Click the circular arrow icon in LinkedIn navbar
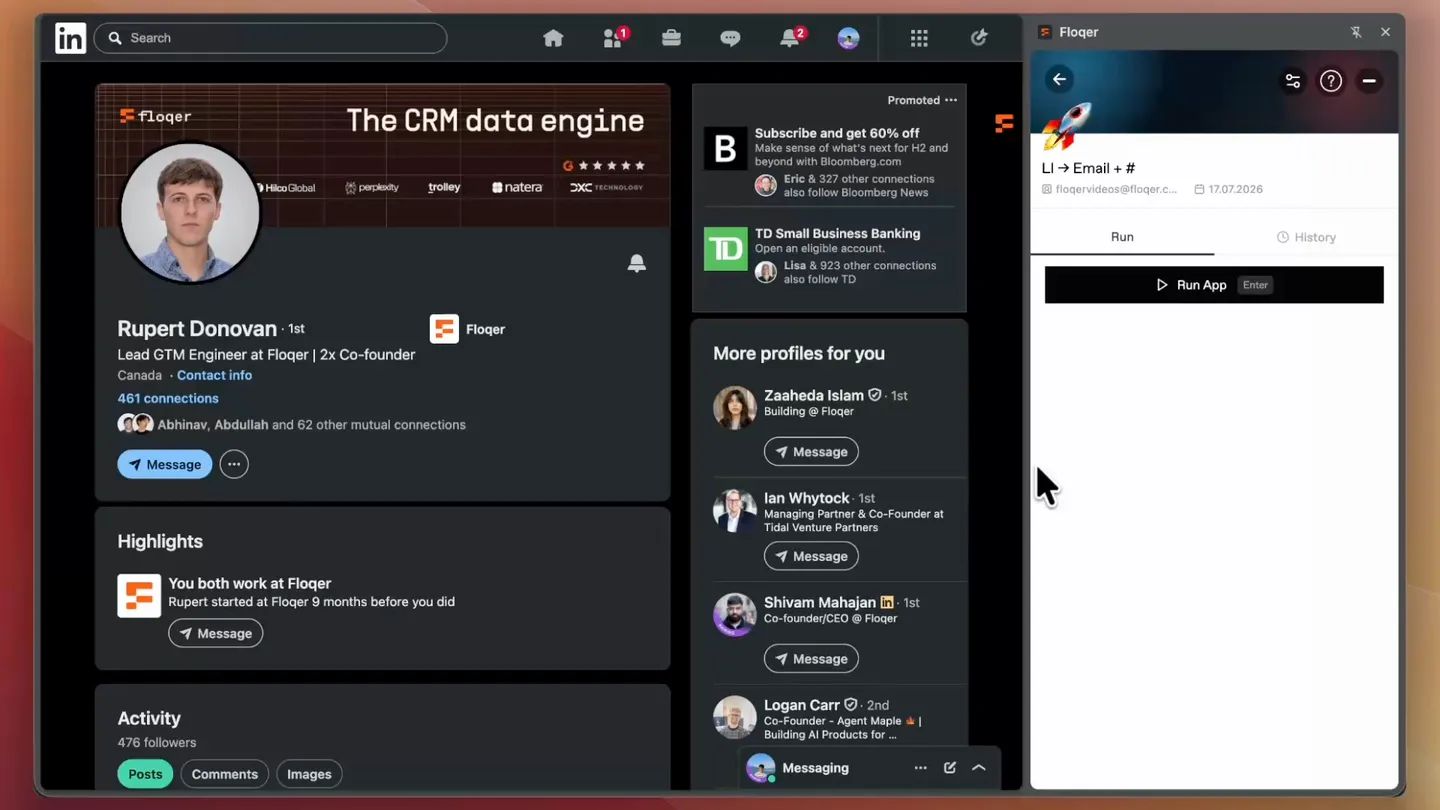 coord(979,38)
